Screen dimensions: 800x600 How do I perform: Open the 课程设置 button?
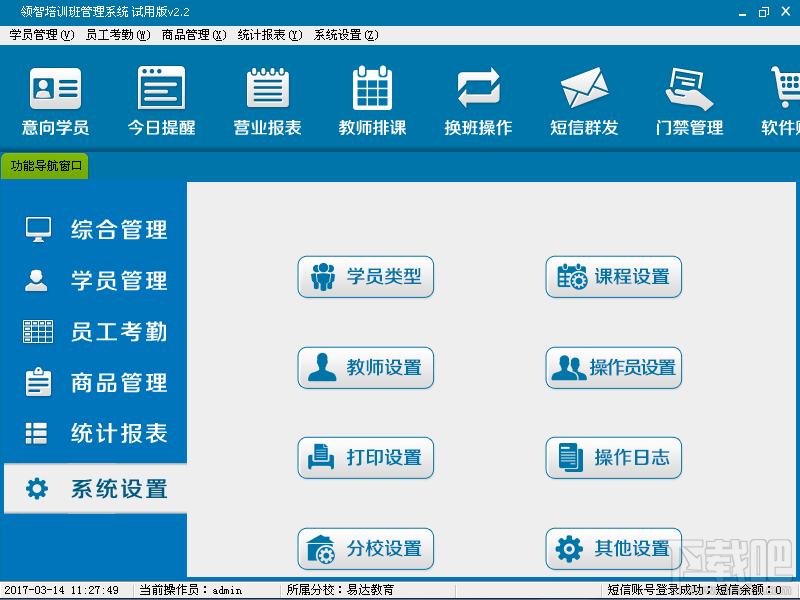point(614,277)
